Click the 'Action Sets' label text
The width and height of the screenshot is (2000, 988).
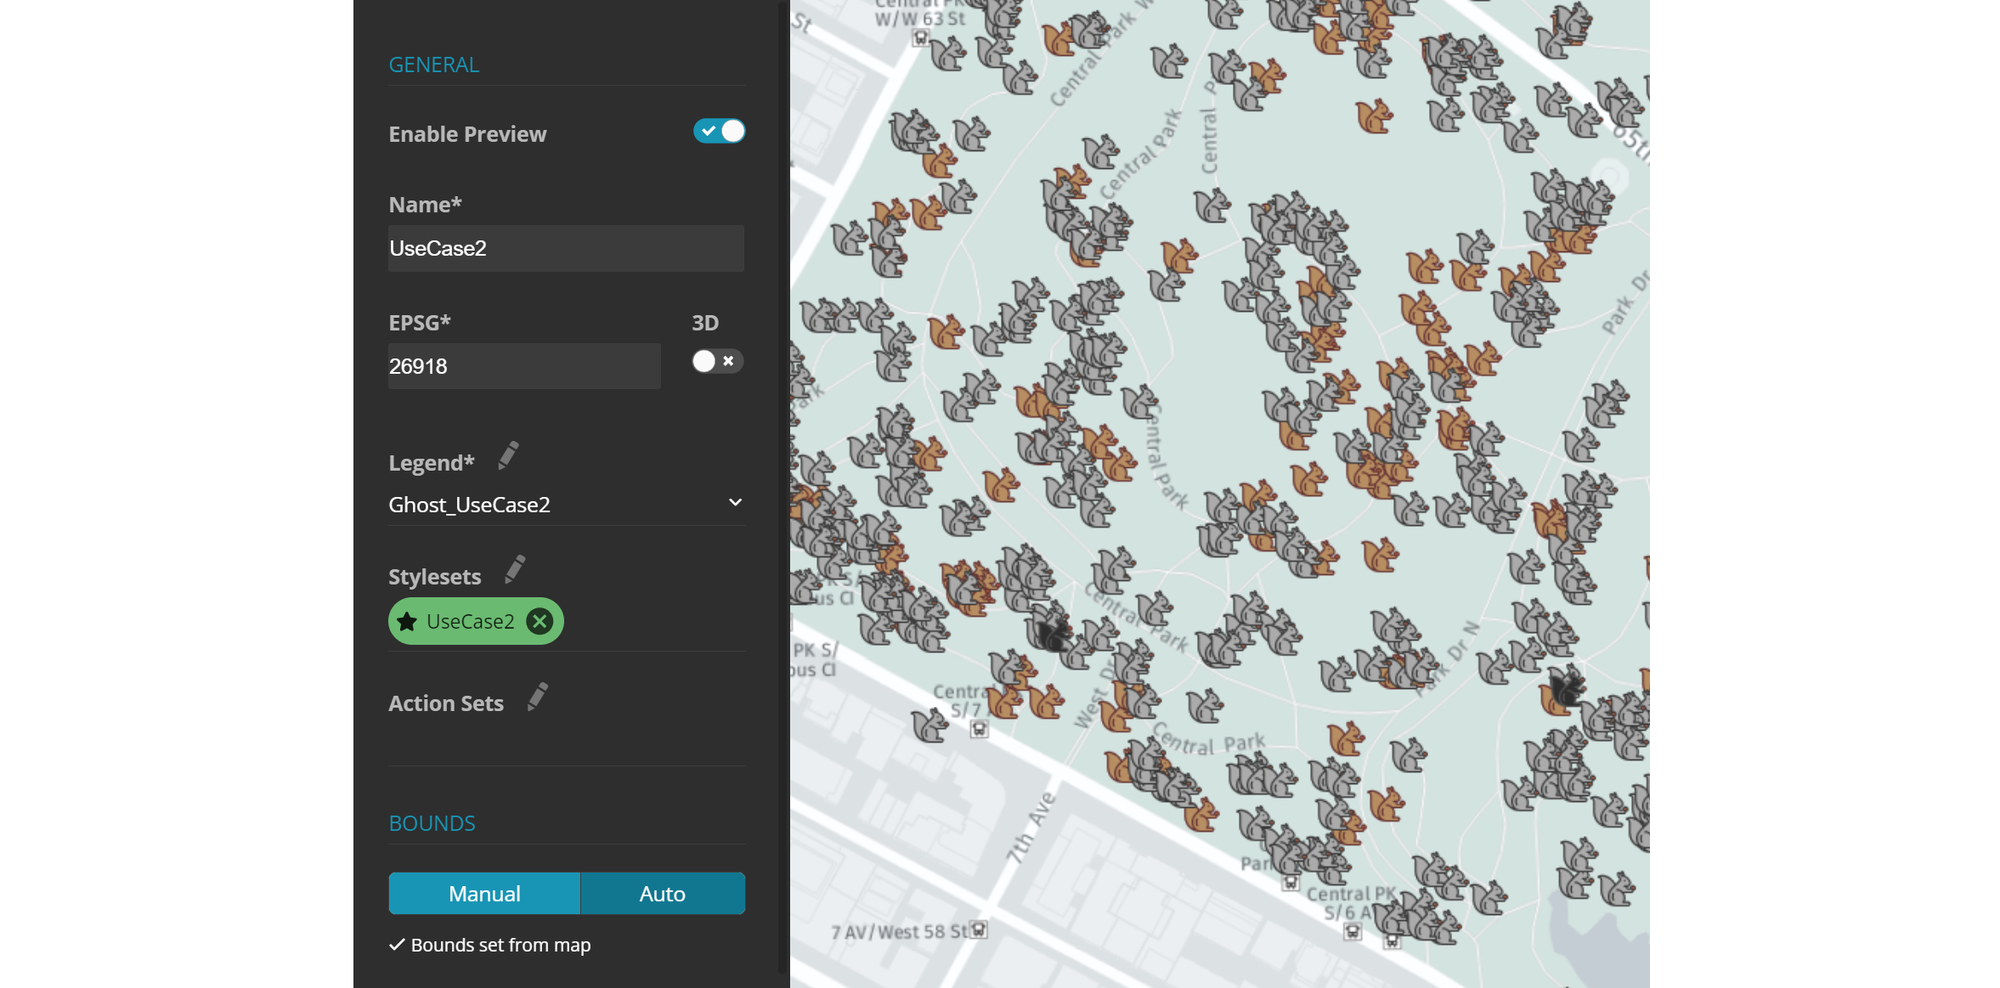(446, 703)
